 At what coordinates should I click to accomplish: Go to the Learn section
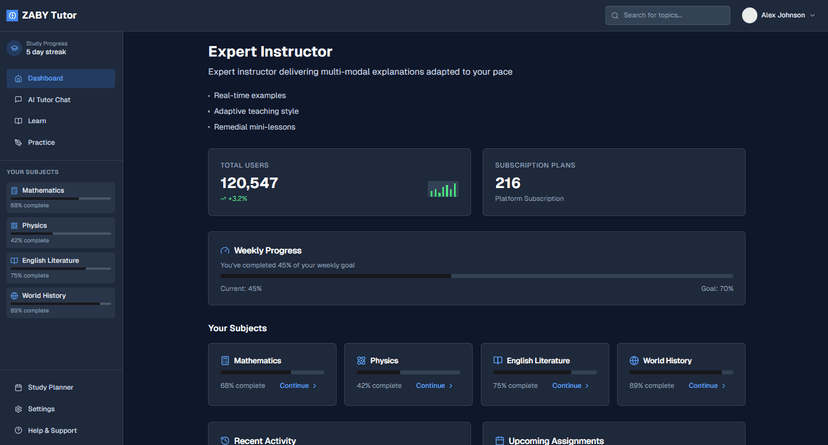[x=61, y=121]
